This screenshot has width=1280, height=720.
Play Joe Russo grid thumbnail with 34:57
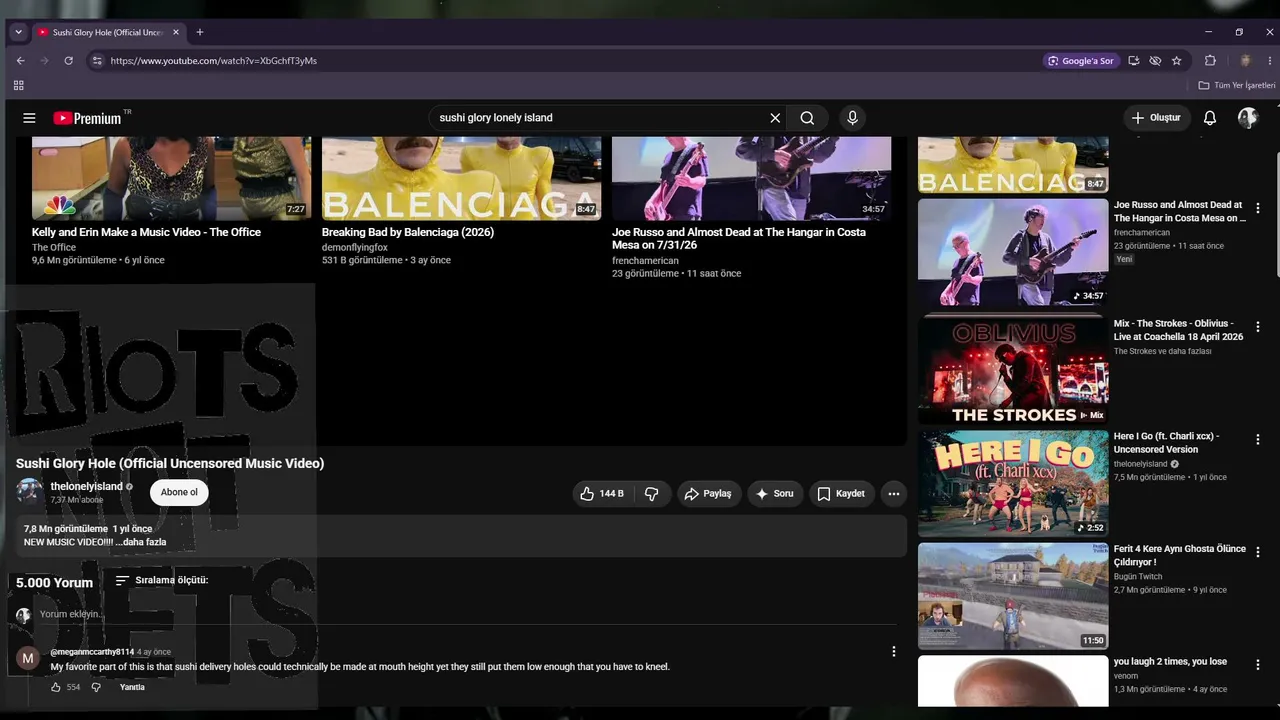coord(751,178)
